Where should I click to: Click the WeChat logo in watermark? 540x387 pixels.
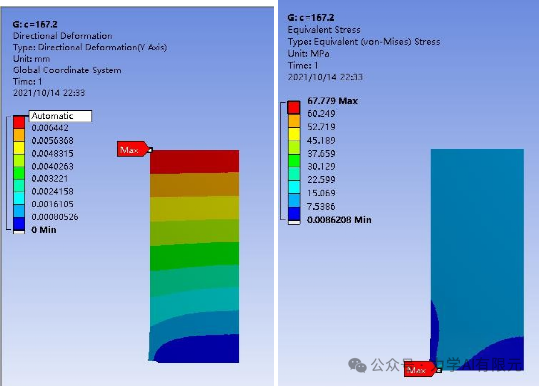click(357, 365)
